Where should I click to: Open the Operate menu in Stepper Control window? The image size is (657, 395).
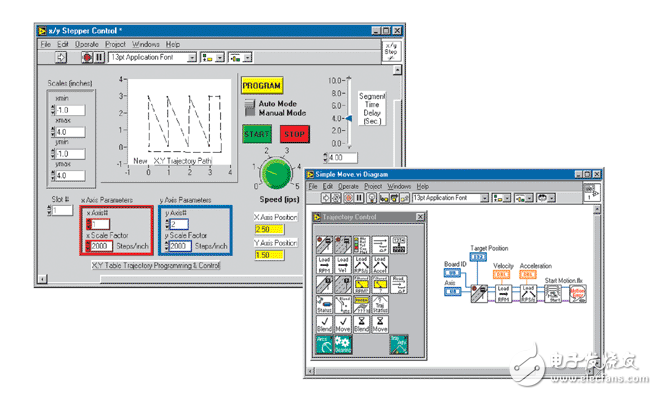point(87,44)
